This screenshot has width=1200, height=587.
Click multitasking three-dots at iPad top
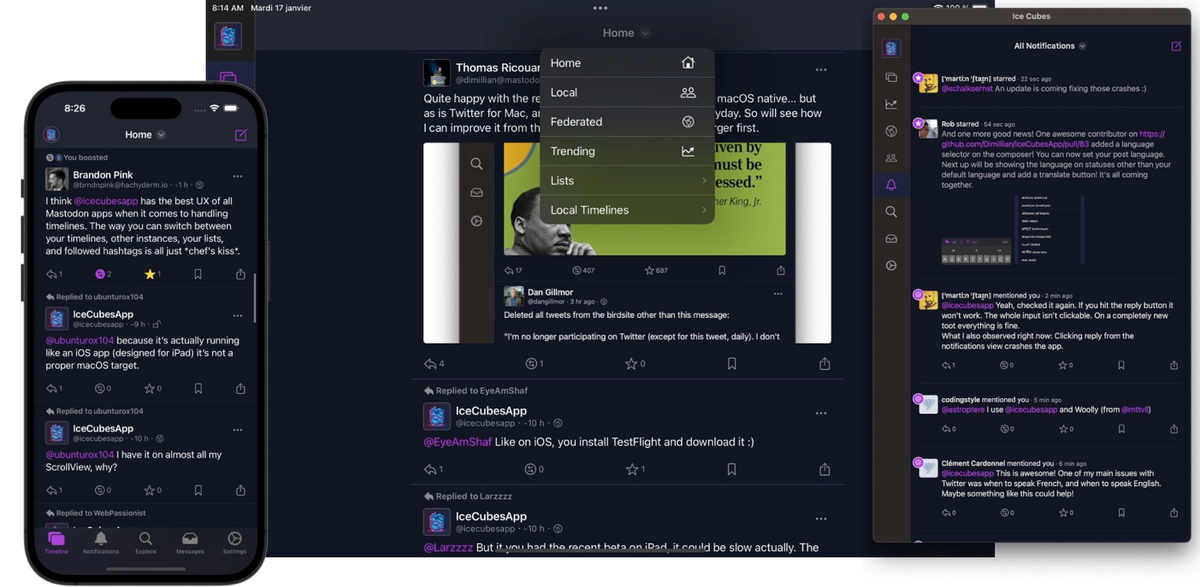tap(600, 8)
